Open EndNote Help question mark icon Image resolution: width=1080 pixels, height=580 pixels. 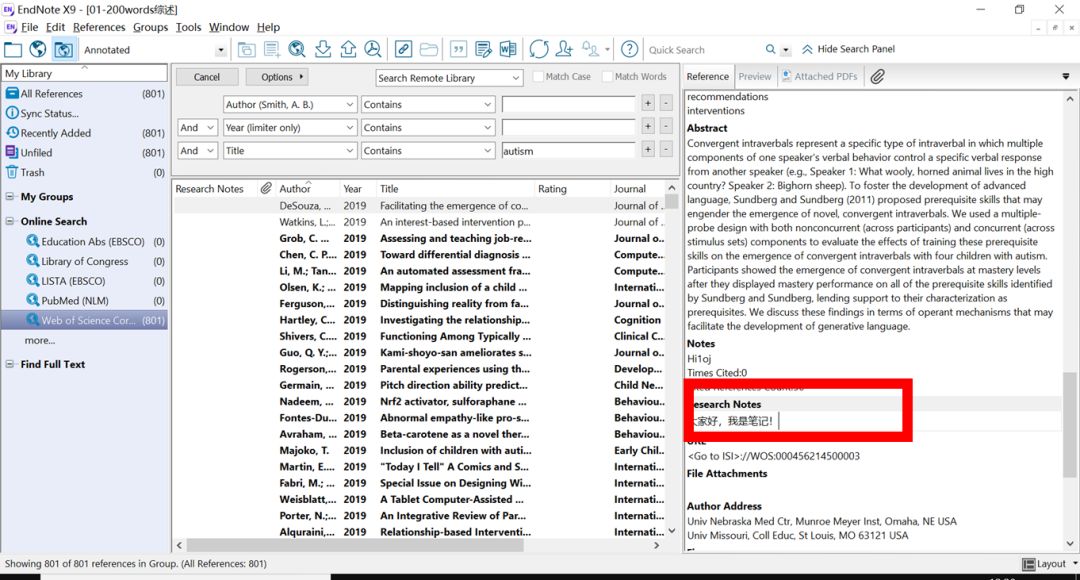point(630,50)
